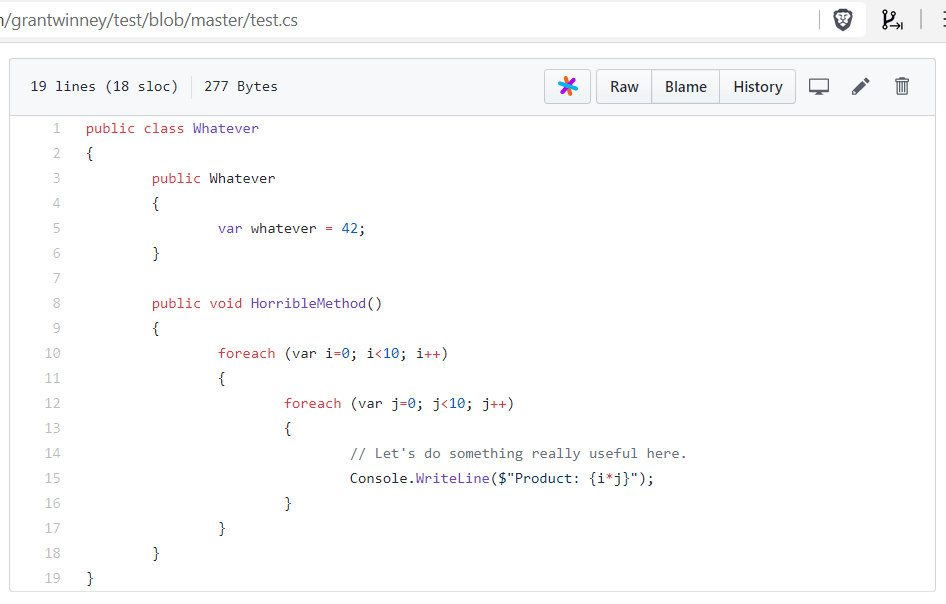Select line number 19
946x604 pixels.
(x=53, y=578)
